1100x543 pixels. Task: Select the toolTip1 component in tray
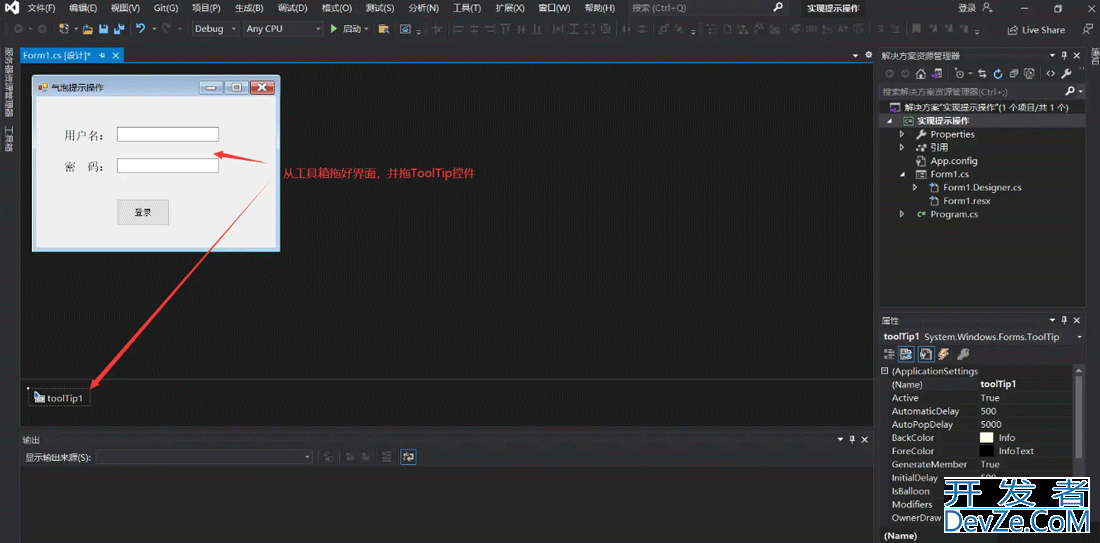click(x=59, y=398)
